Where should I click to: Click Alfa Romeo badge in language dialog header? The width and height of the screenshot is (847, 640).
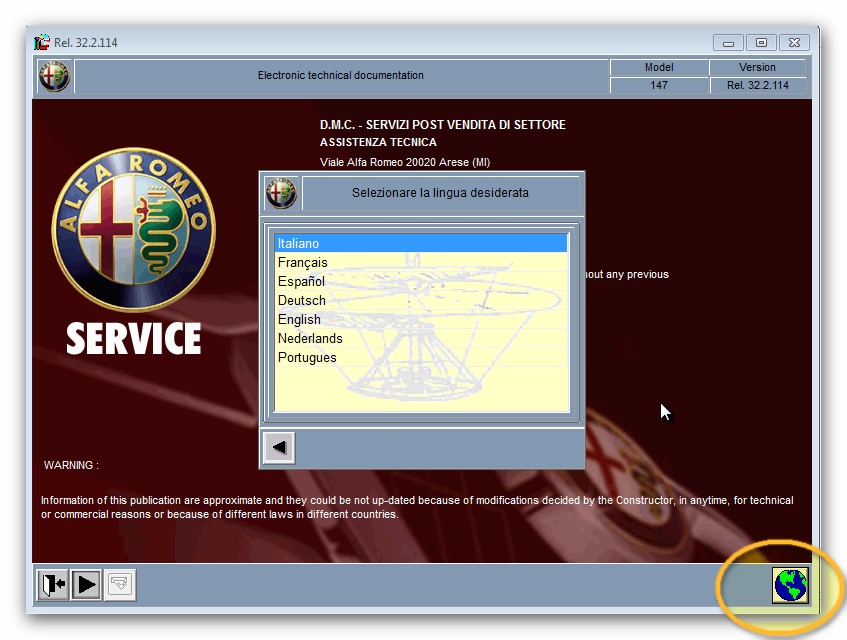click(281, 193)
